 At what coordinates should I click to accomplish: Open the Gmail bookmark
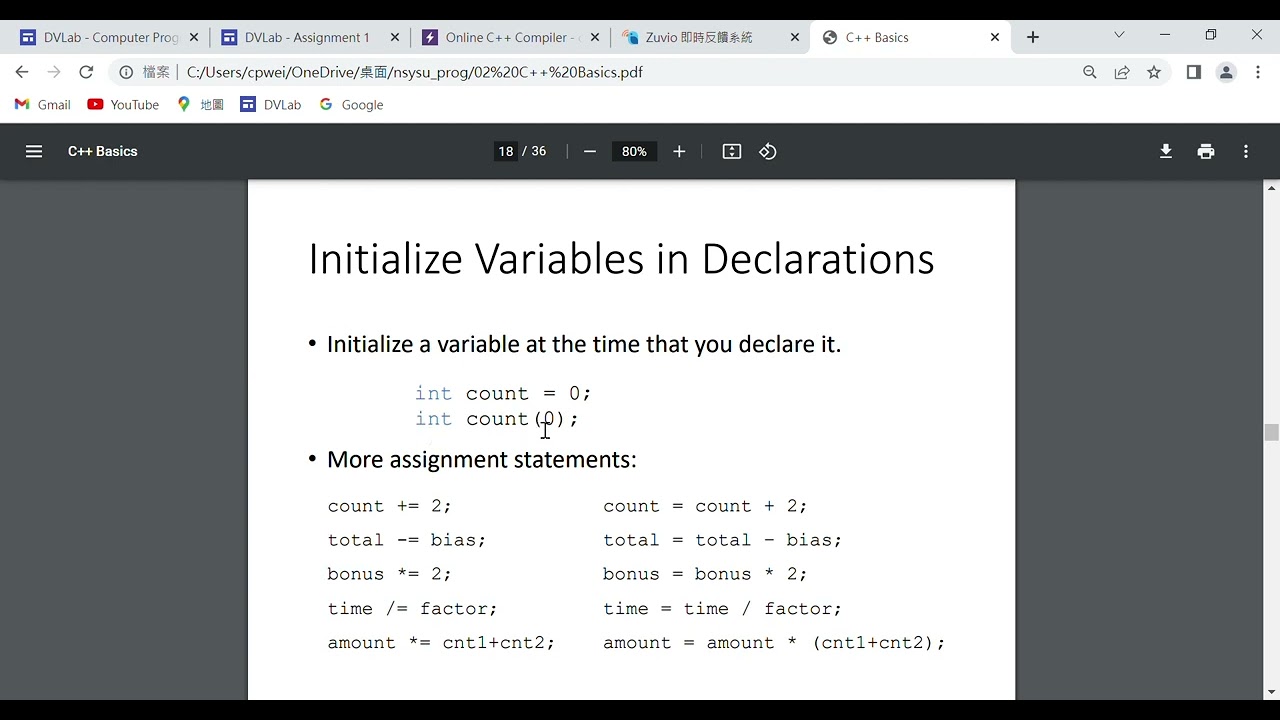coord(43,105)
